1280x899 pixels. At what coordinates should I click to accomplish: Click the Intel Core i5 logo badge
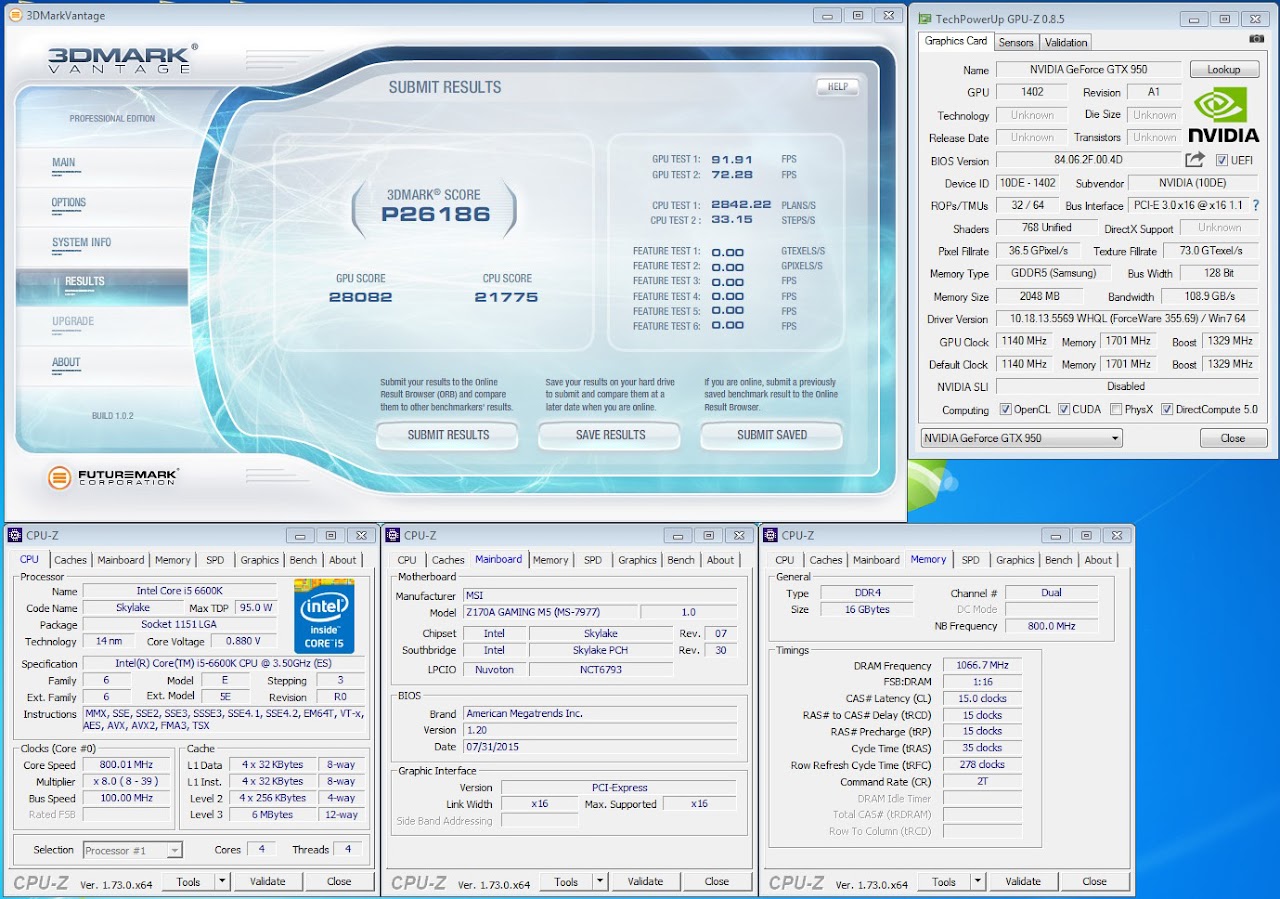tap(324, 615)
